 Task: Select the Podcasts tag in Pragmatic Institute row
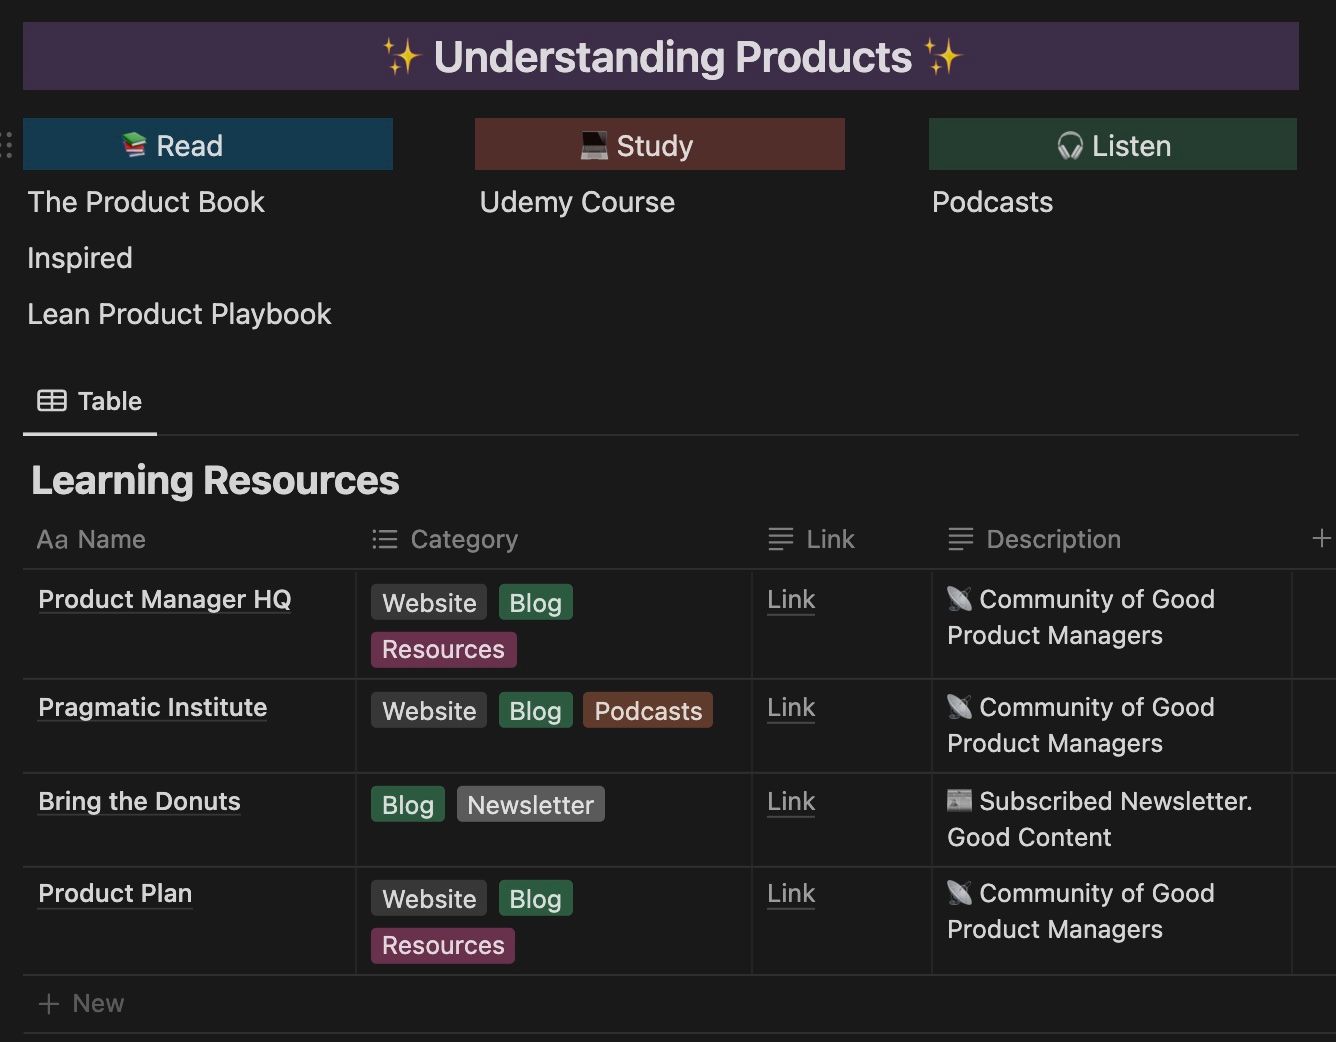pyautogui.click(x=647, y=711)
